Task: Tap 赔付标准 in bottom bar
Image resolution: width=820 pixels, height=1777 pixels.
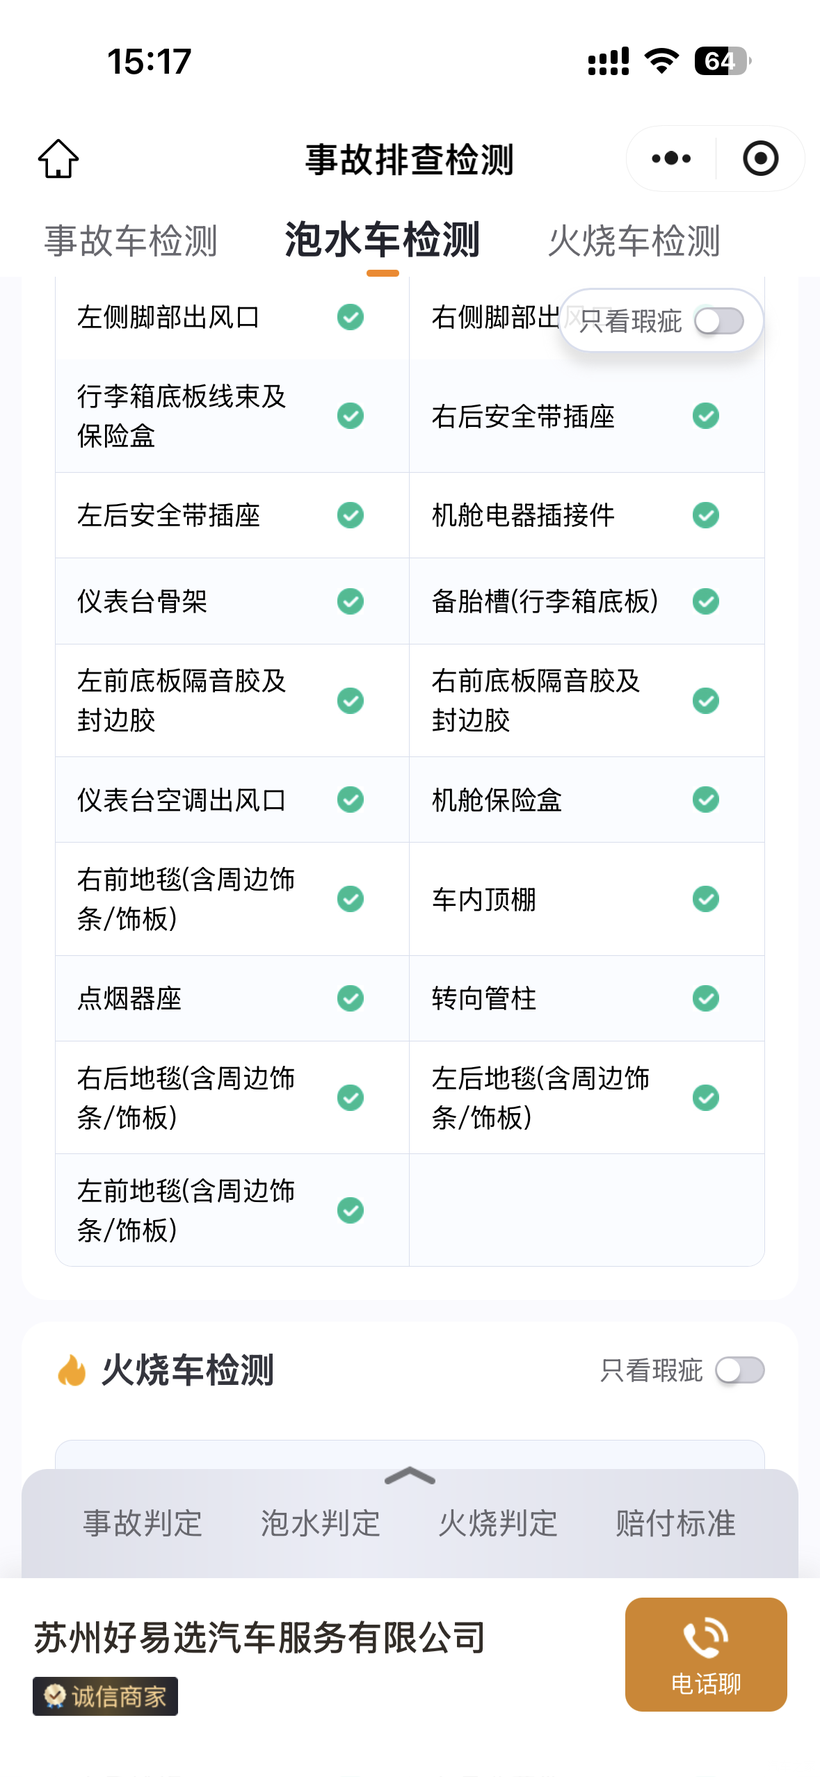Action: (675, 1523)
